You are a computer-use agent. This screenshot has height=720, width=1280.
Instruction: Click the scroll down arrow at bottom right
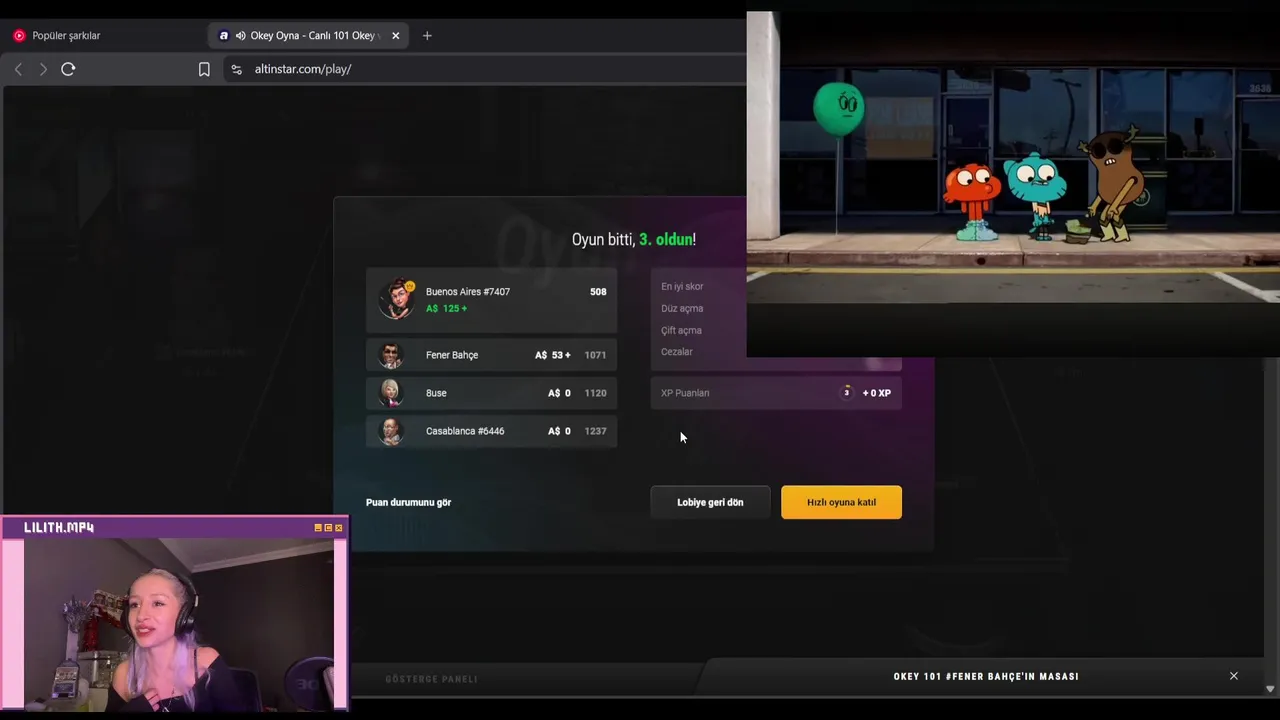coord(1270,689)
